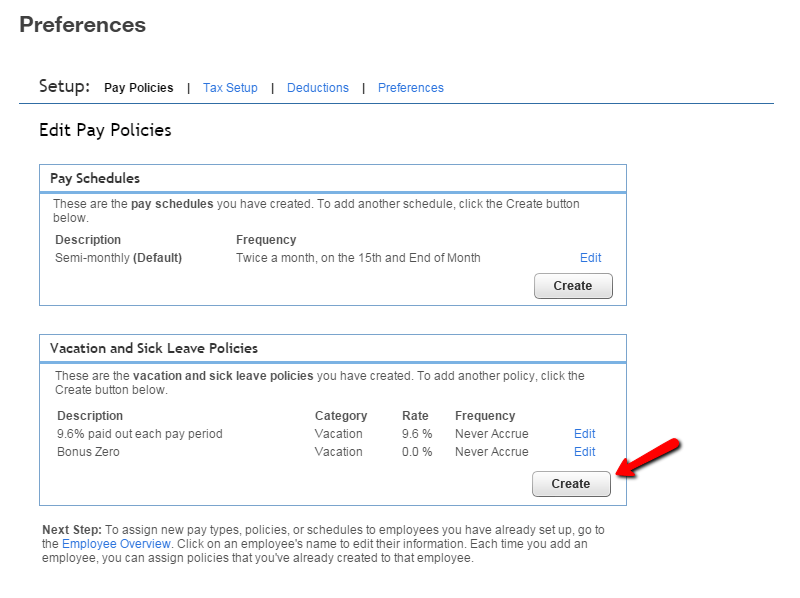Edit the Bonus Zero policy
This screenshot has height=598, width=800.
pos(584,452)
